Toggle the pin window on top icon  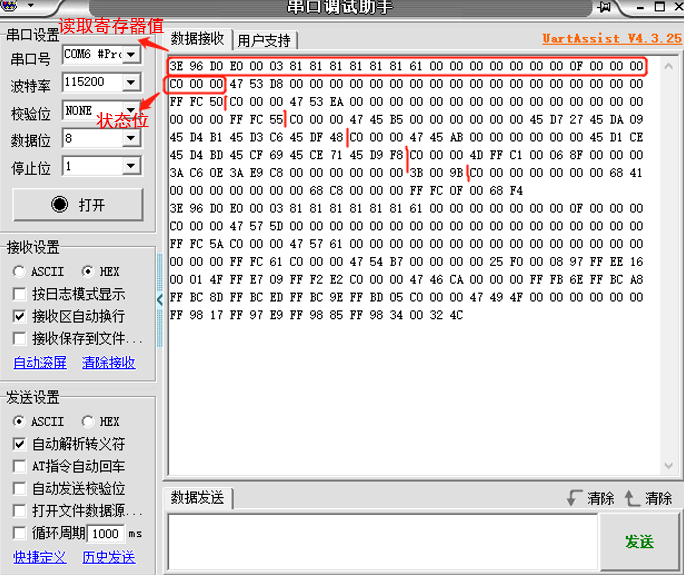tap(605, 7)
